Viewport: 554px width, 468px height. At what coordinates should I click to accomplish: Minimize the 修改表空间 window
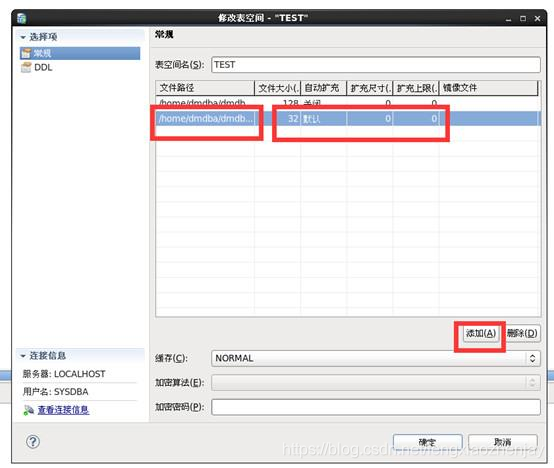coord(508,19)
